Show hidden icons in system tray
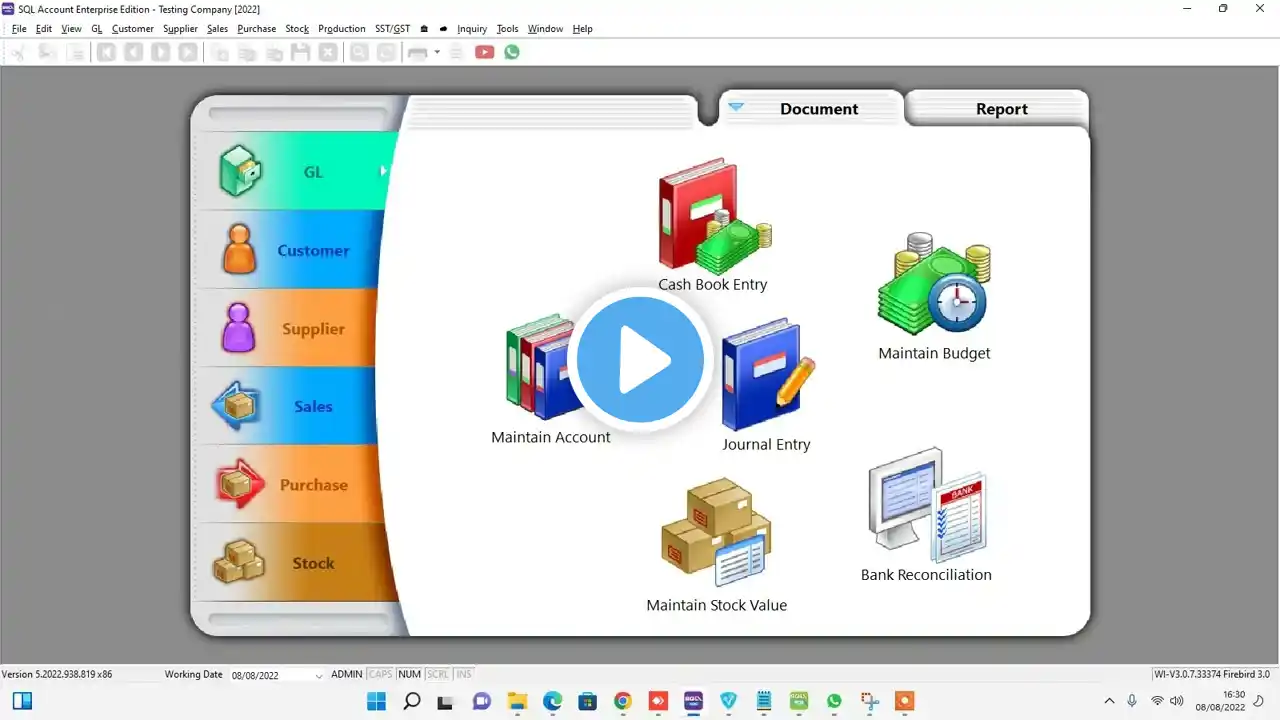1280x720 pixels. [1109, 701]
